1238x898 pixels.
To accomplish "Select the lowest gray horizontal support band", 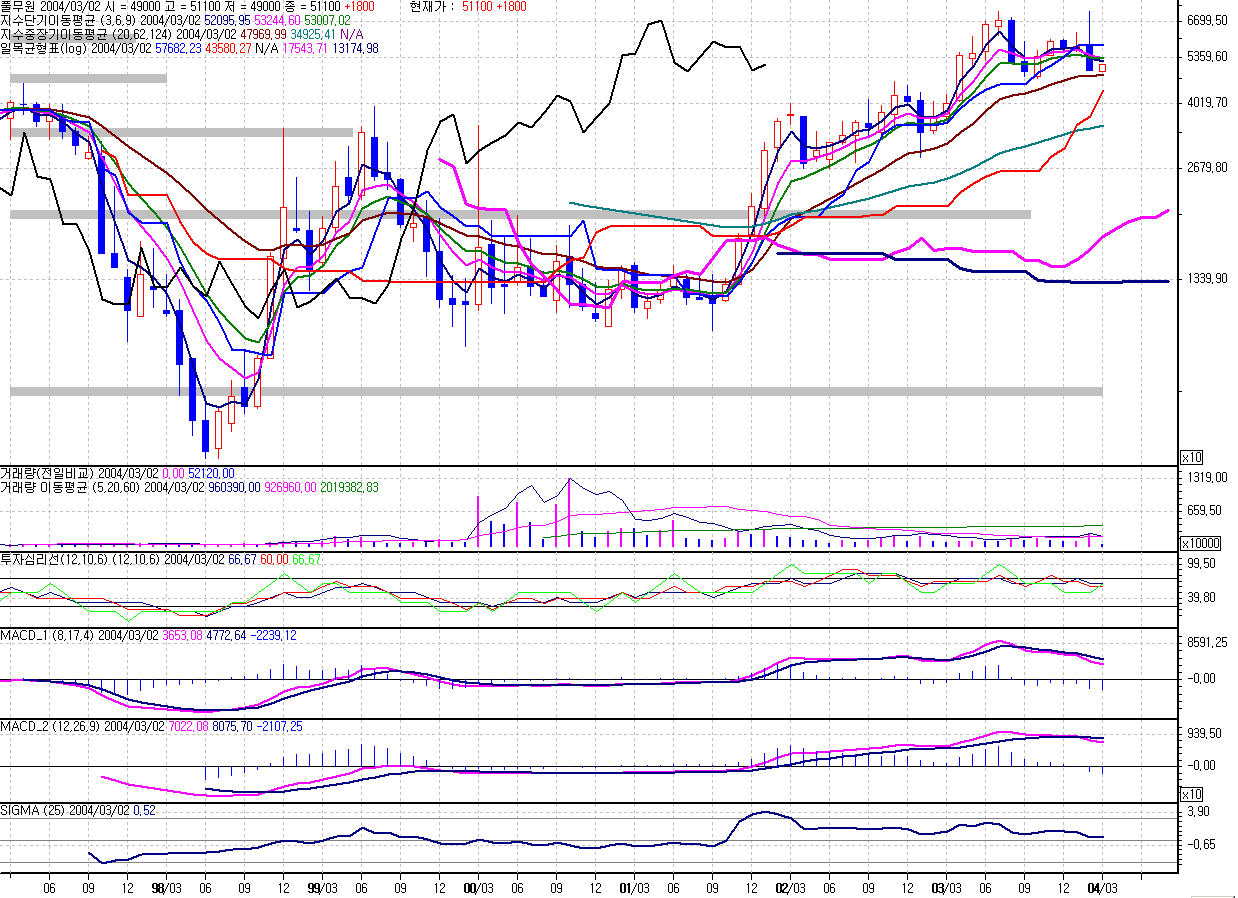I will point(555,391).
